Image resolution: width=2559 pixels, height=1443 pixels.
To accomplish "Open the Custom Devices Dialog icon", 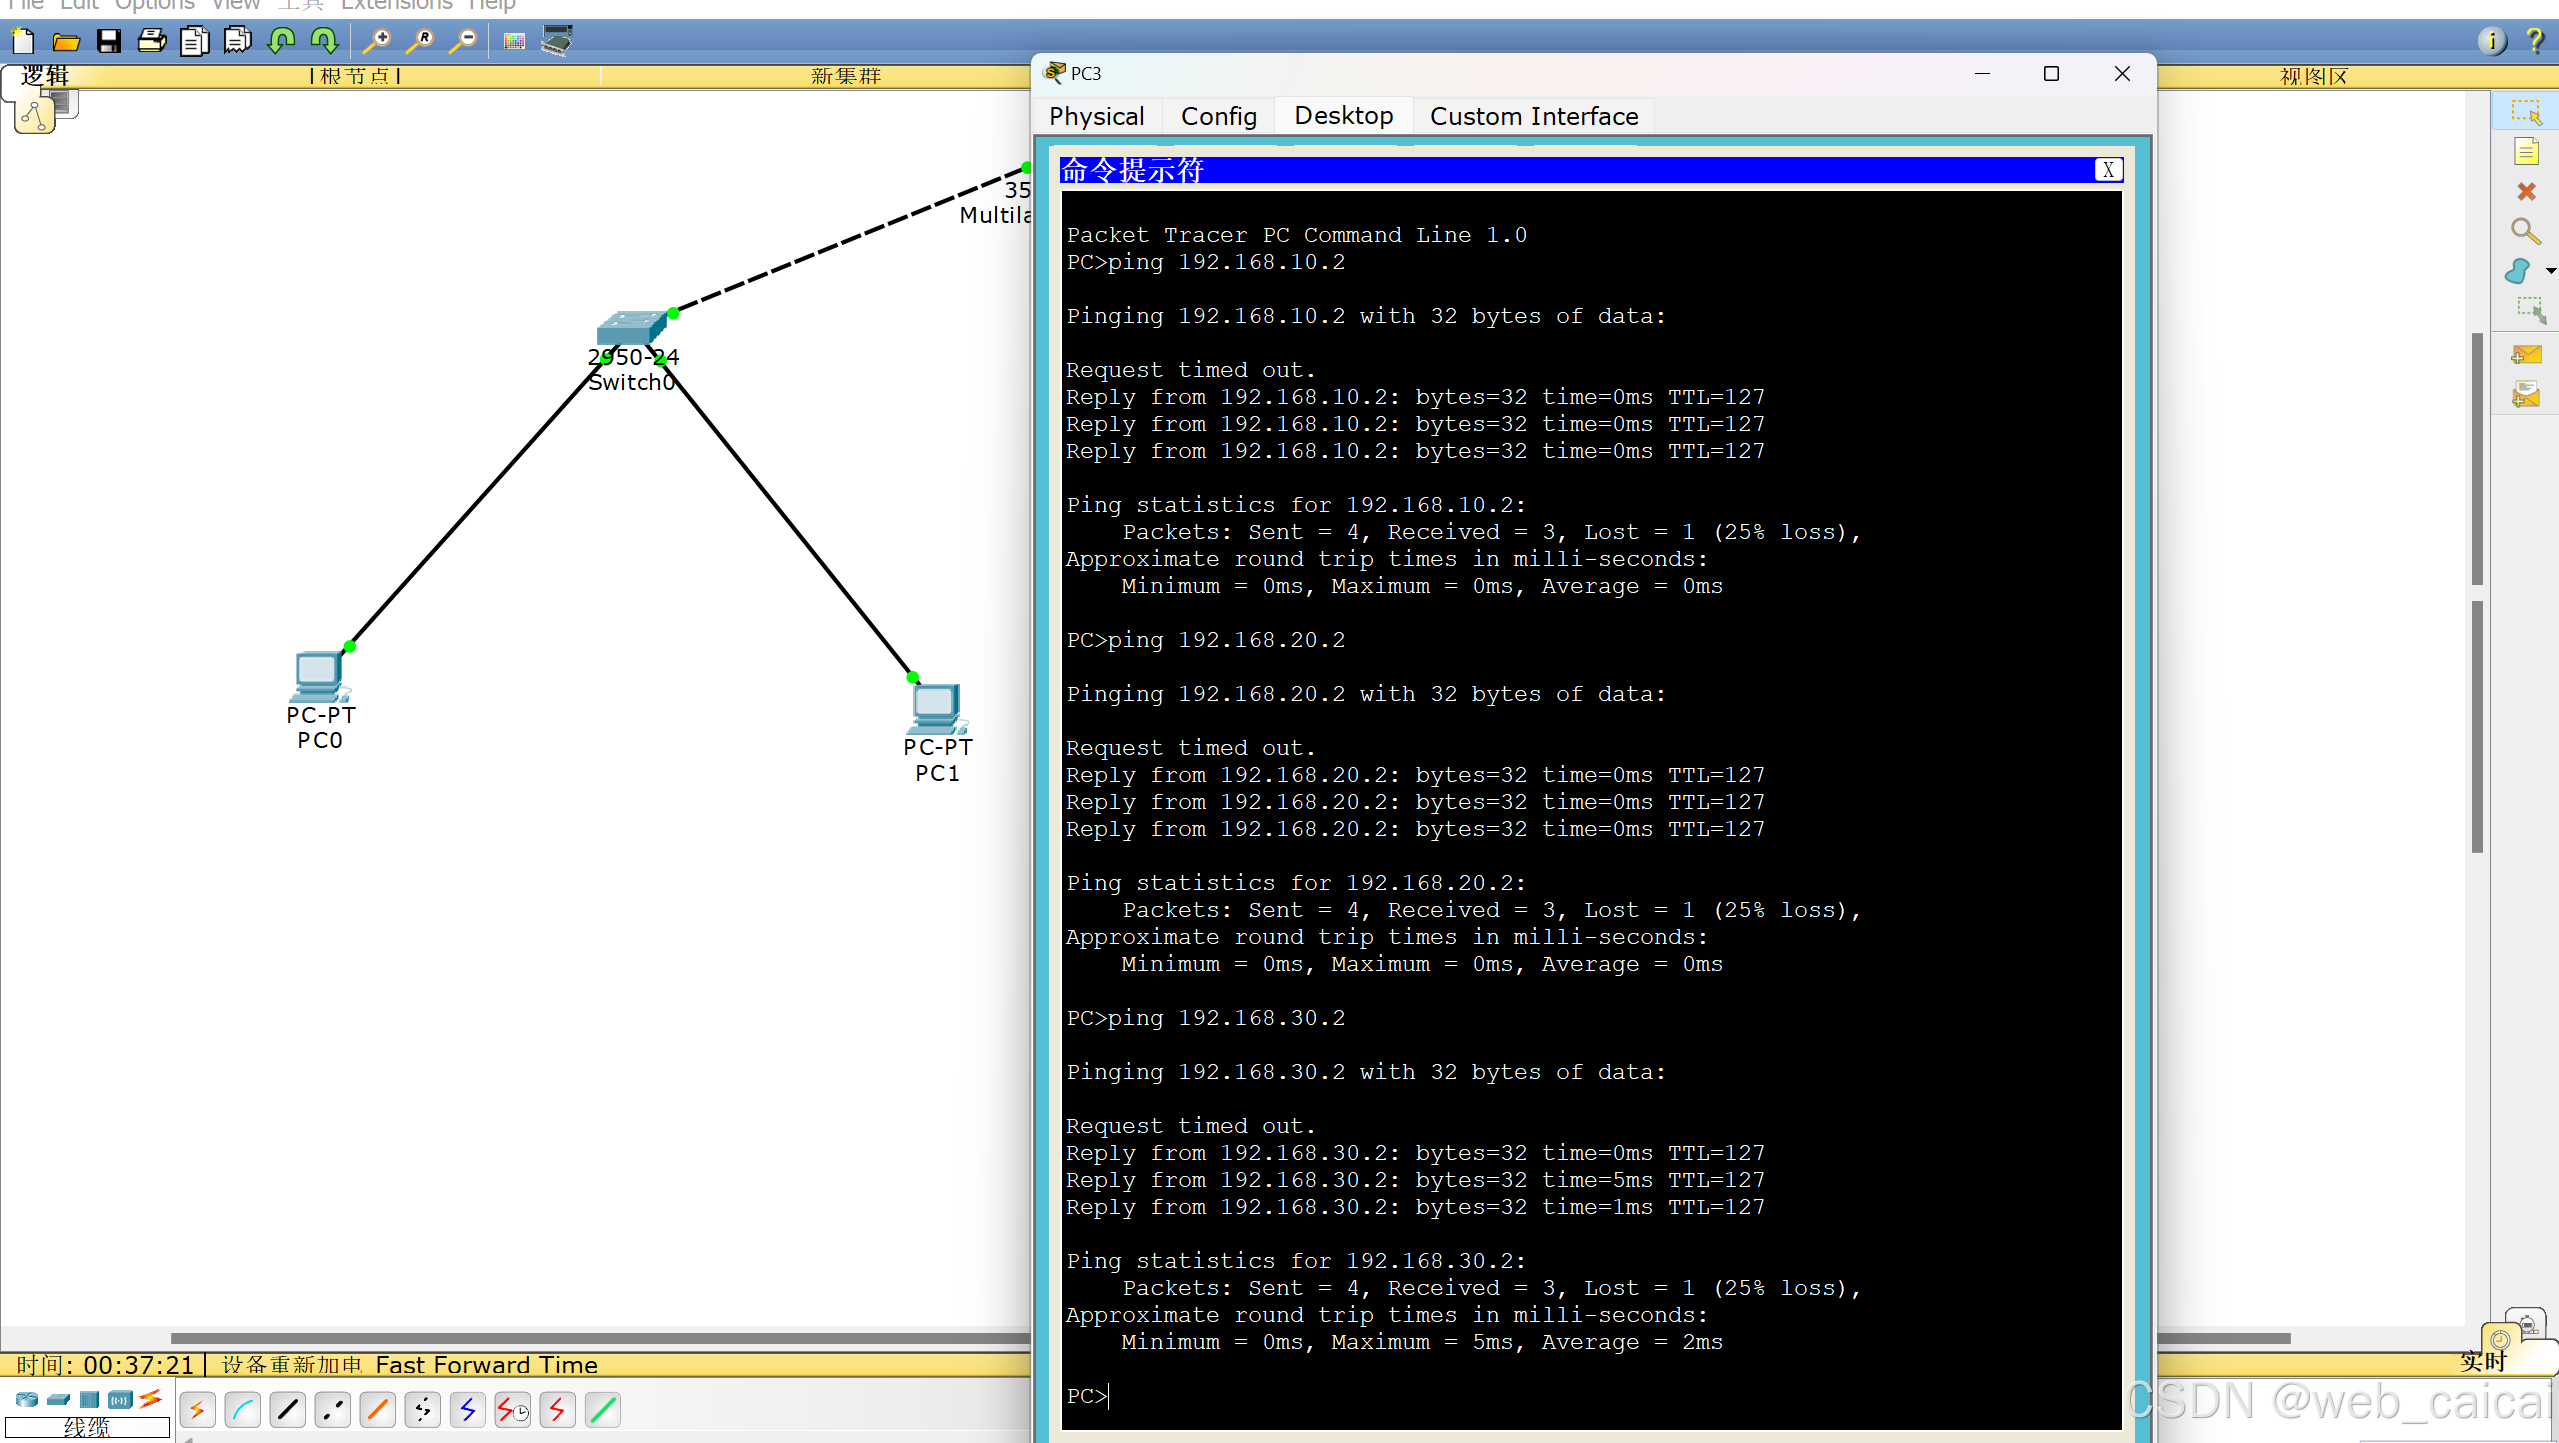I will click(x=557, y=41).
